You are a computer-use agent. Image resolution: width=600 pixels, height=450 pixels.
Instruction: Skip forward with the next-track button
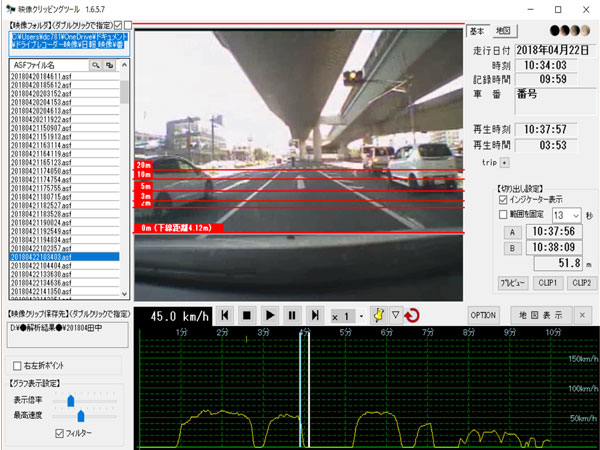coord(315,316)
